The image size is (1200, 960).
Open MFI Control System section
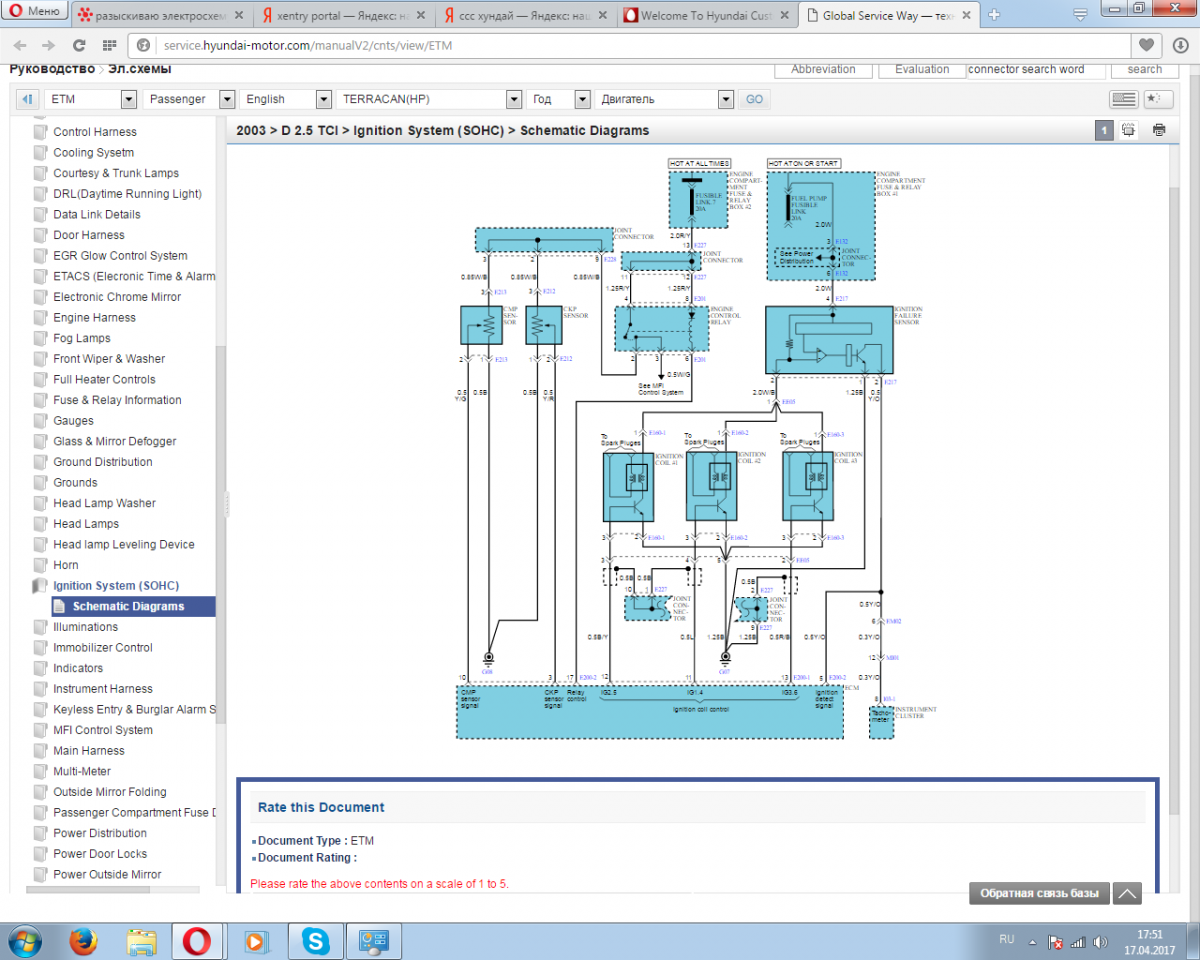[103, 730]
